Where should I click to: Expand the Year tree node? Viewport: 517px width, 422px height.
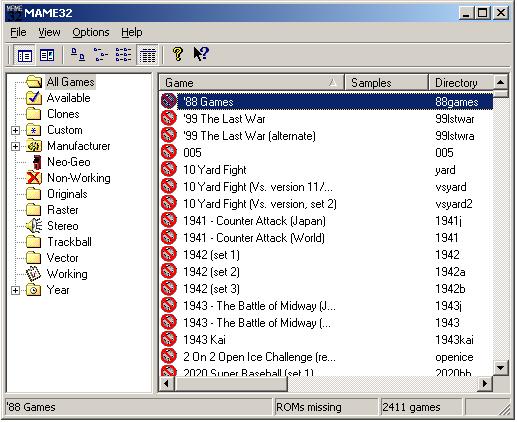15,290
